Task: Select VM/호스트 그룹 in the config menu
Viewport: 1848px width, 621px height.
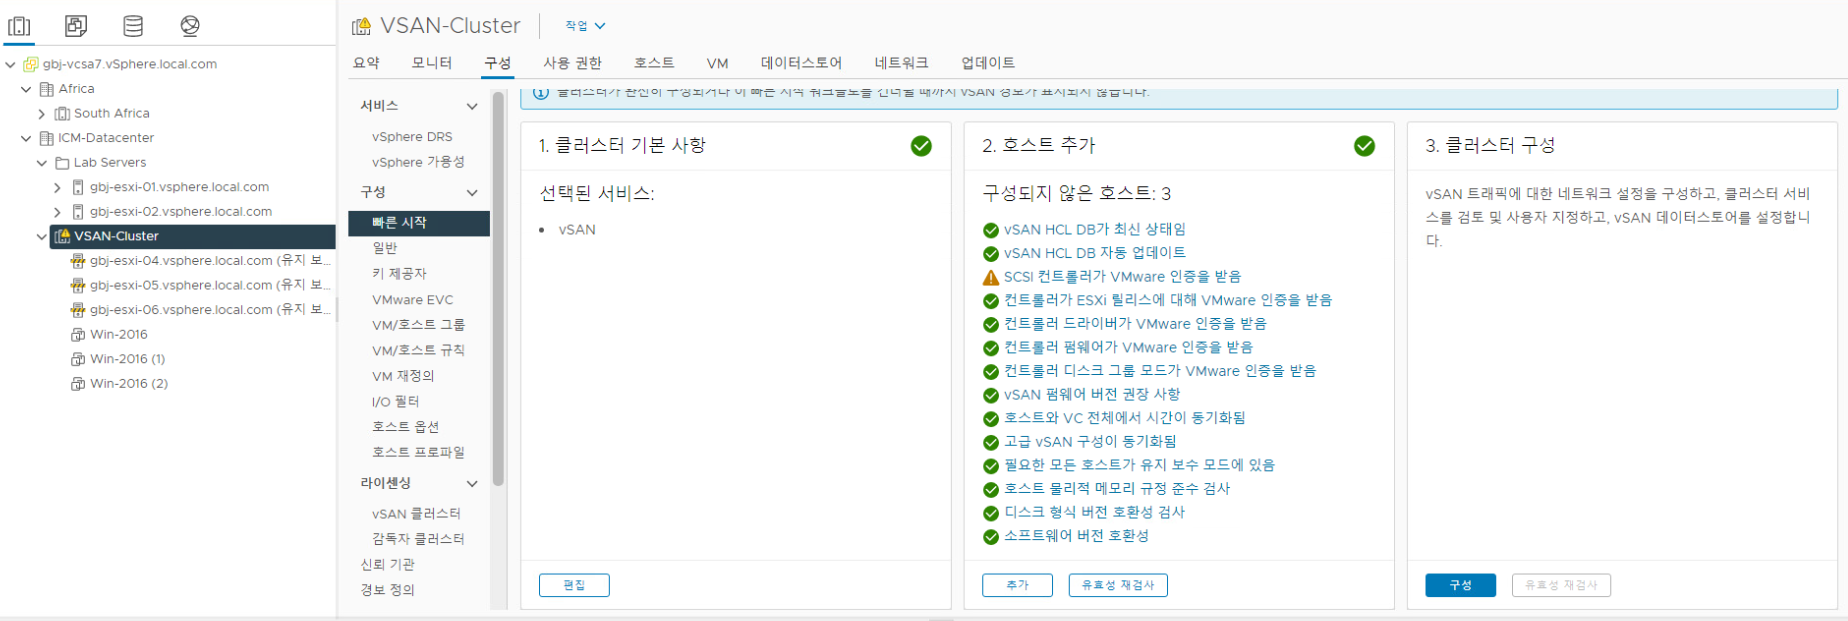Action: [418, 325]
